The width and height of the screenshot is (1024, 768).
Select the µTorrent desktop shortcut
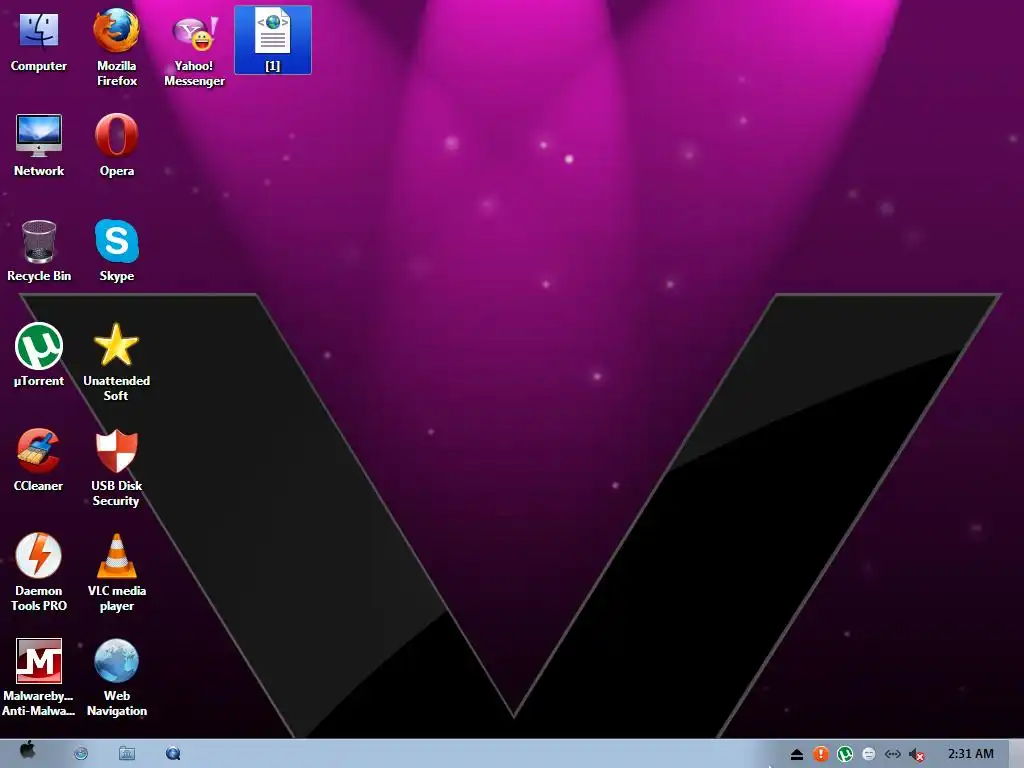point(39,356)
